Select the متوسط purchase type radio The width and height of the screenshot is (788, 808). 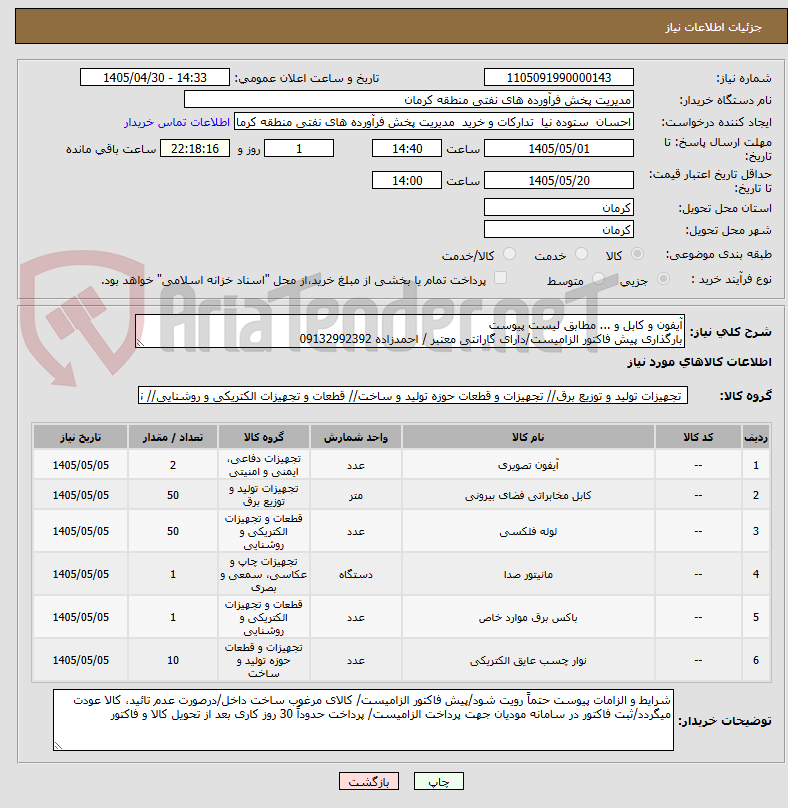click(x=598, y=279)
